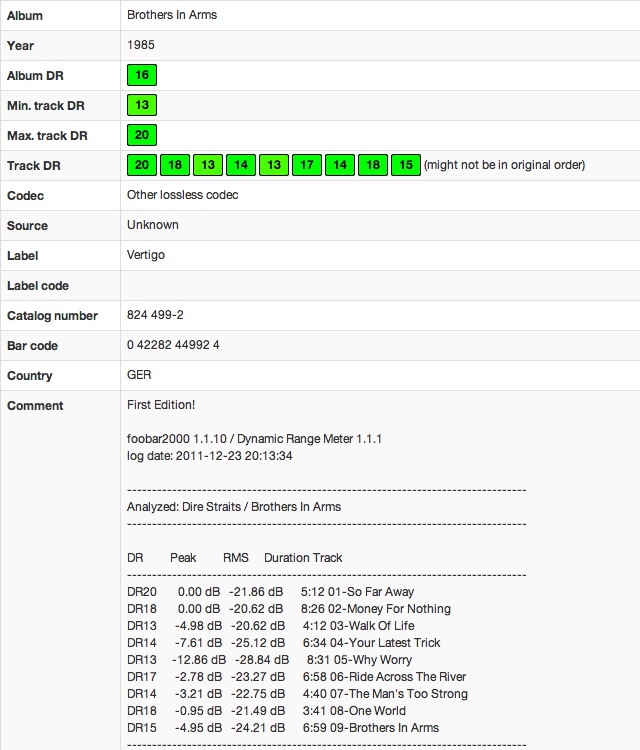Select bar code 0 42282 44992 4
This screenshot has height=750, width=640.
point(173,345)
